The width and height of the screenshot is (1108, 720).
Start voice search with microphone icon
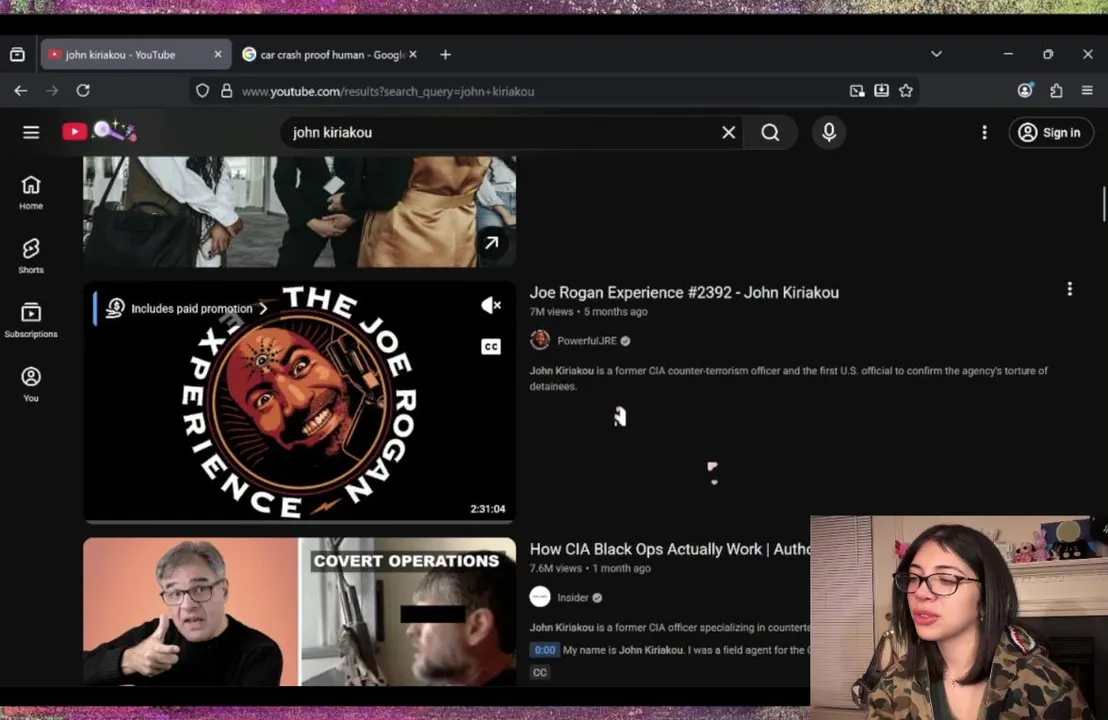[829, 132]
